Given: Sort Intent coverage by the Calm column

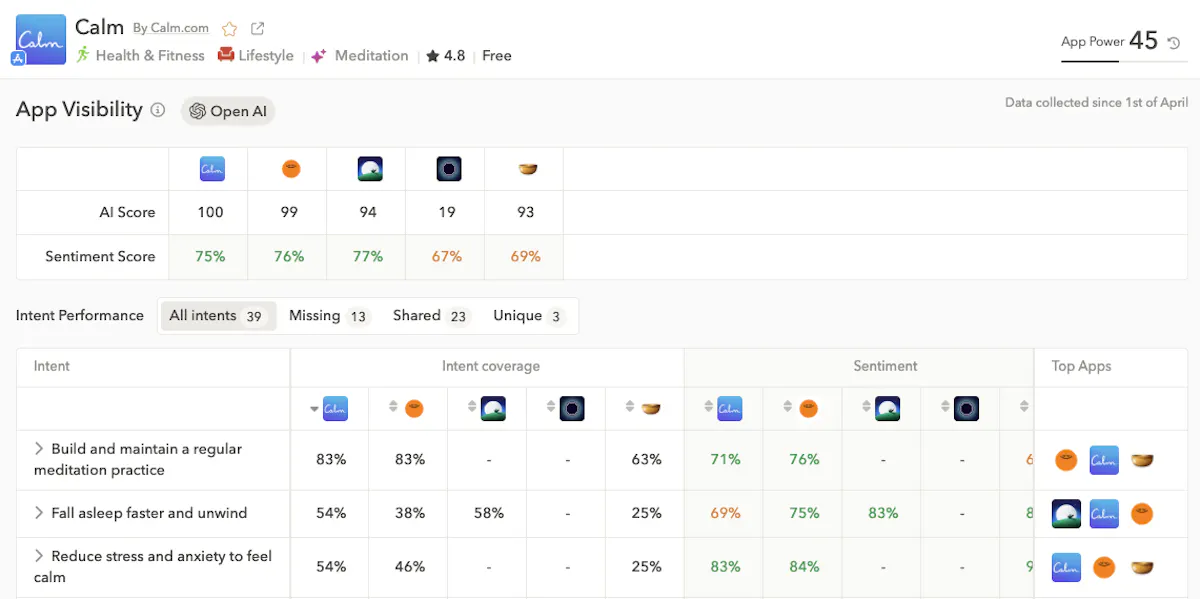Looking at the screenshot, I should [x=316, y=408].
